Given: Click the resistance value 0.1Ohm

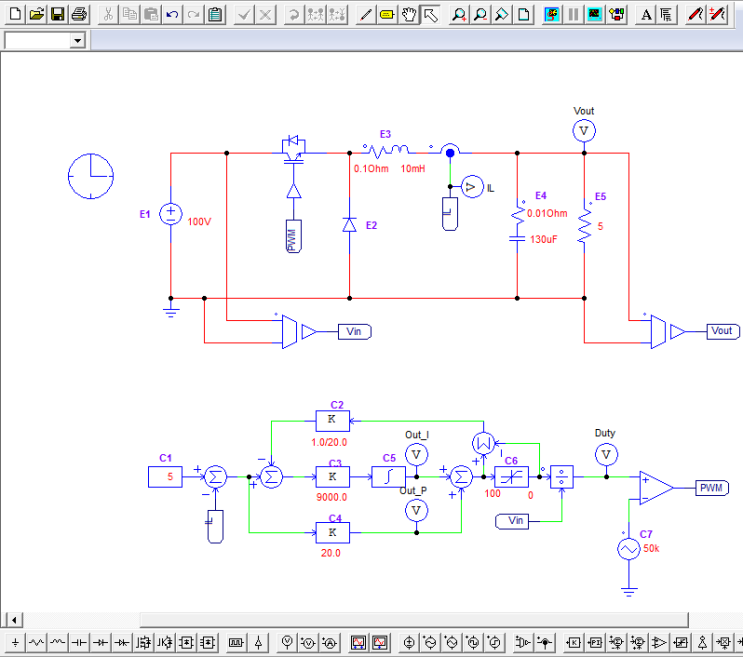Looking at the screenshot, I should click(371, 169).
